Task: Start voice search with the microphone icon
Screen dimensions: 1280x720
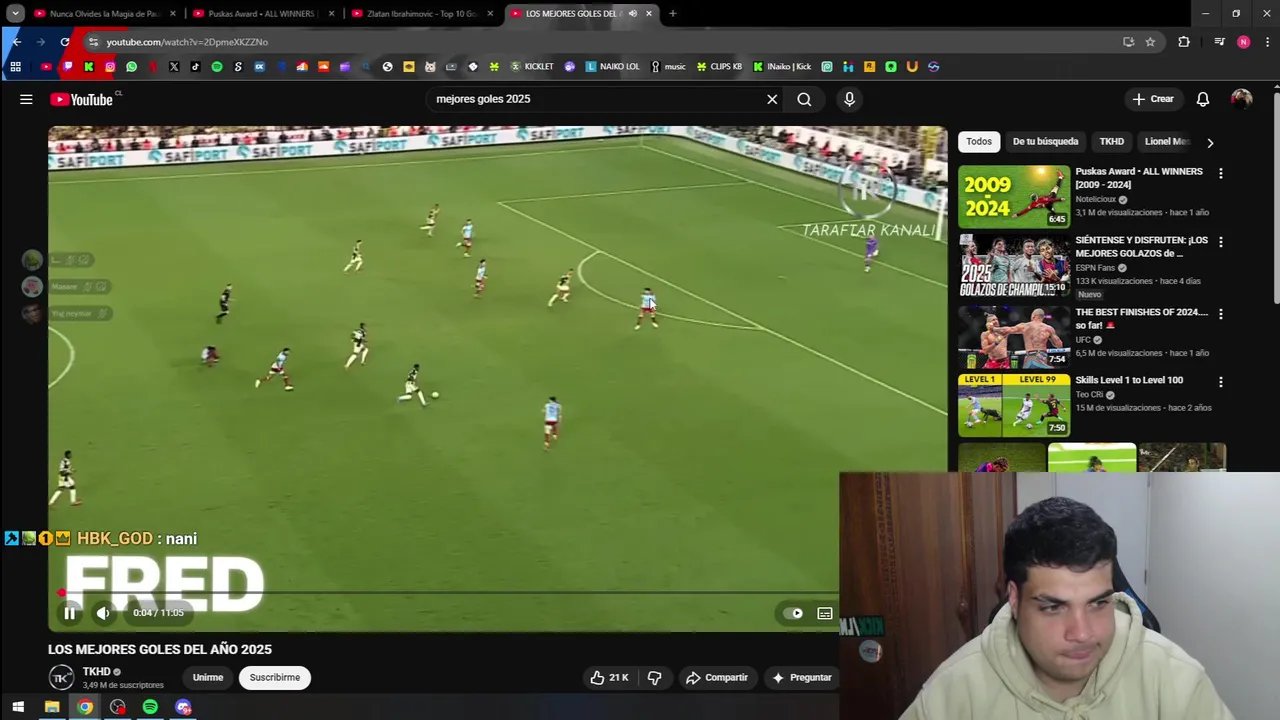Action: [x=849, y=99]
